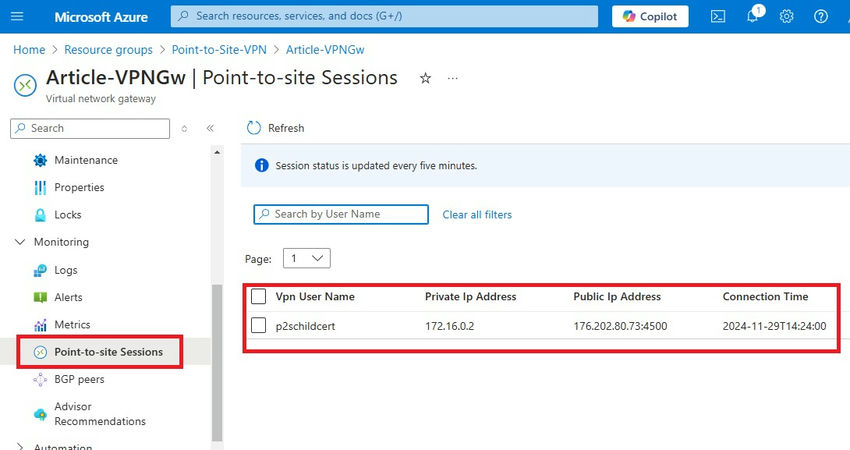The width and height of the screenshot is (850, 450).
Task: Check the p2schildcert session row
Action: pos(259,325)
